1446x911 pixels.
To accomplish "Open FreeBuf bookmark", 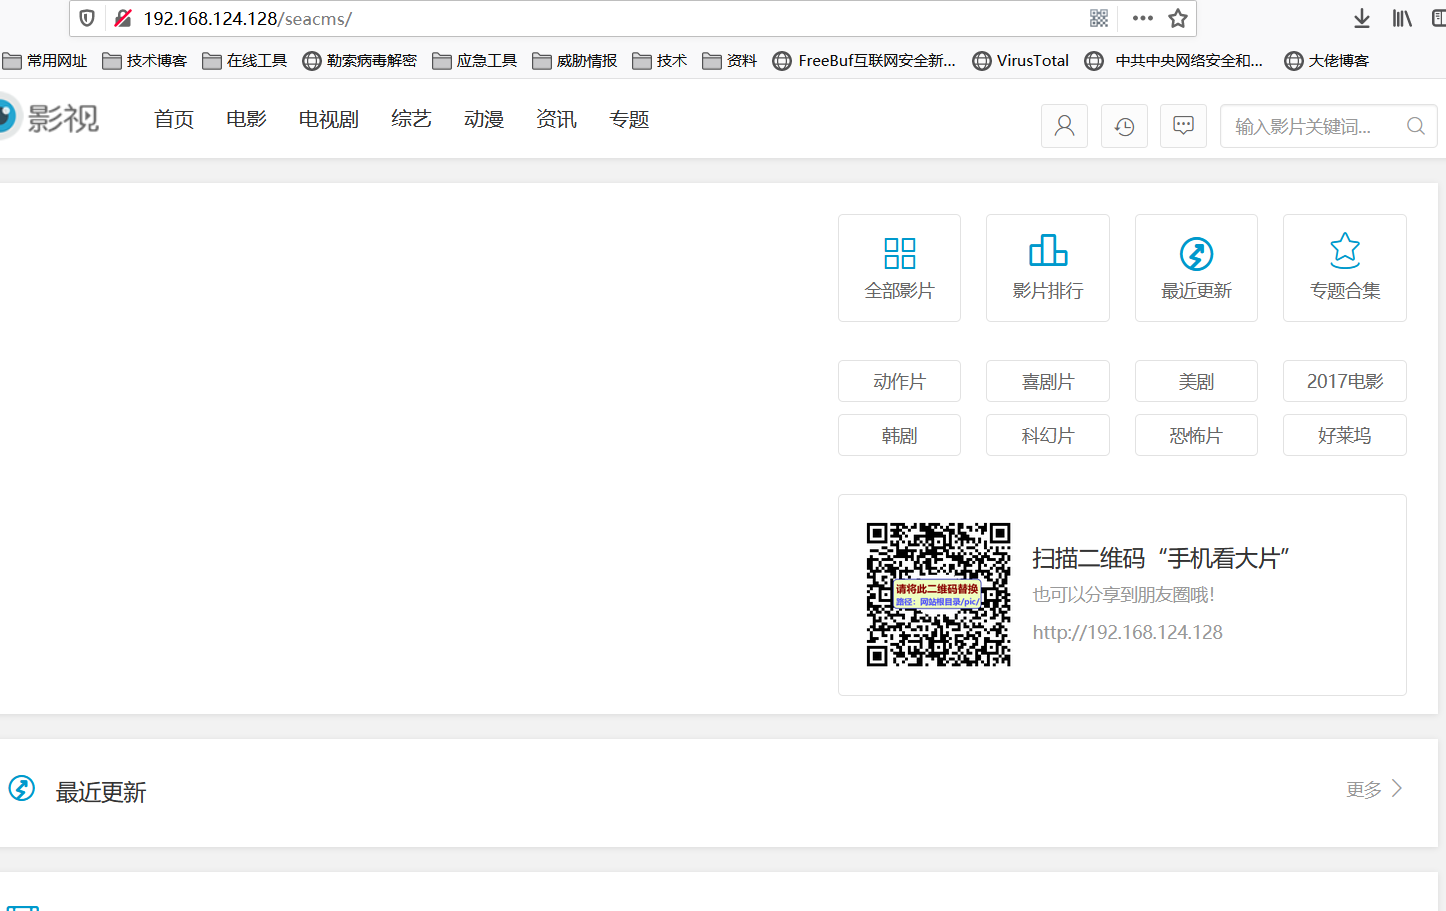I will [x=865, y=61].
